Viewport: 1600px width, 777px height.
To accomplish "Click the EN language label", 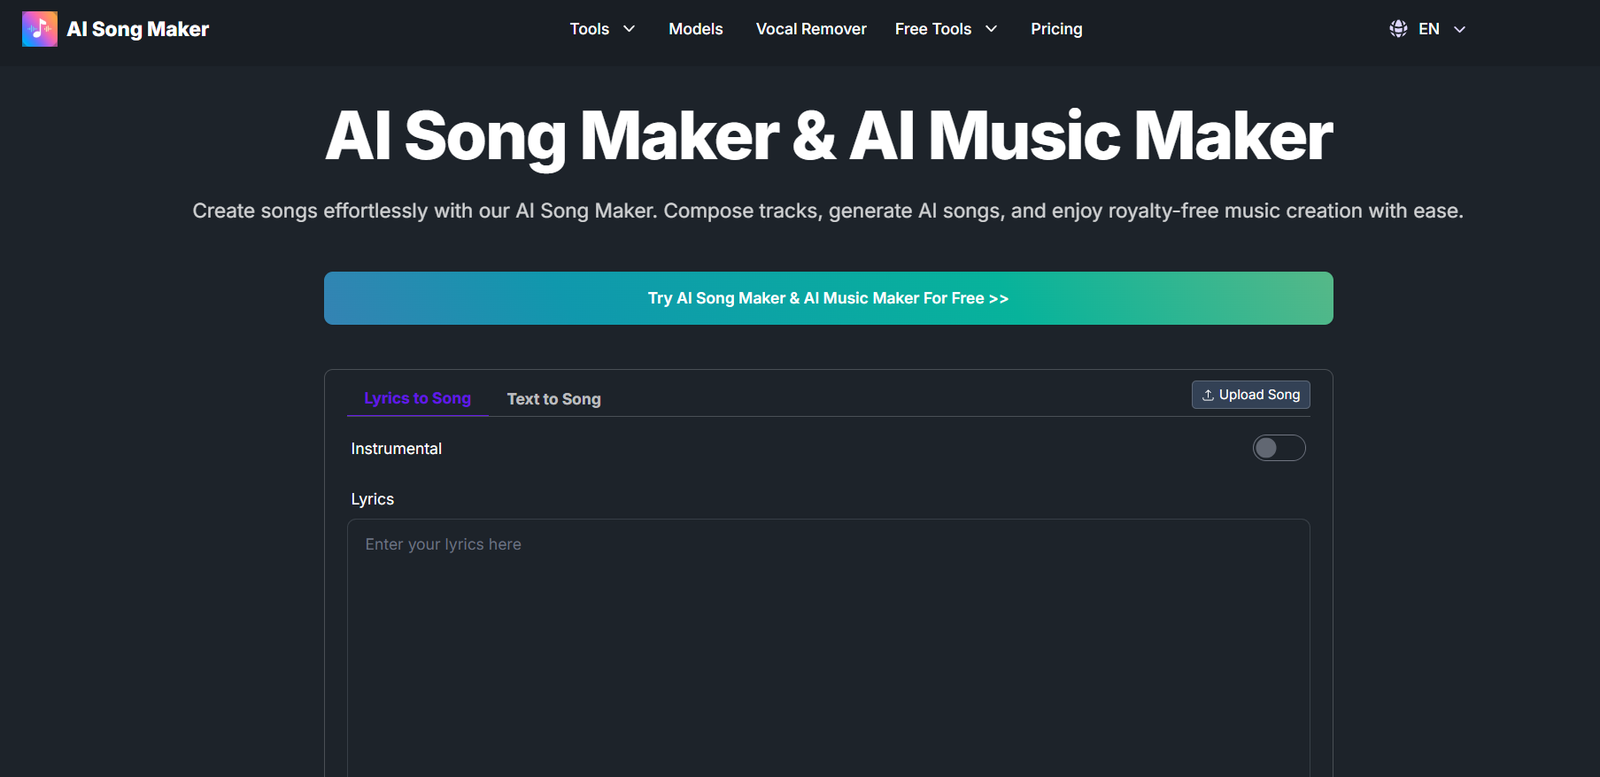I will click(1429, 29).
